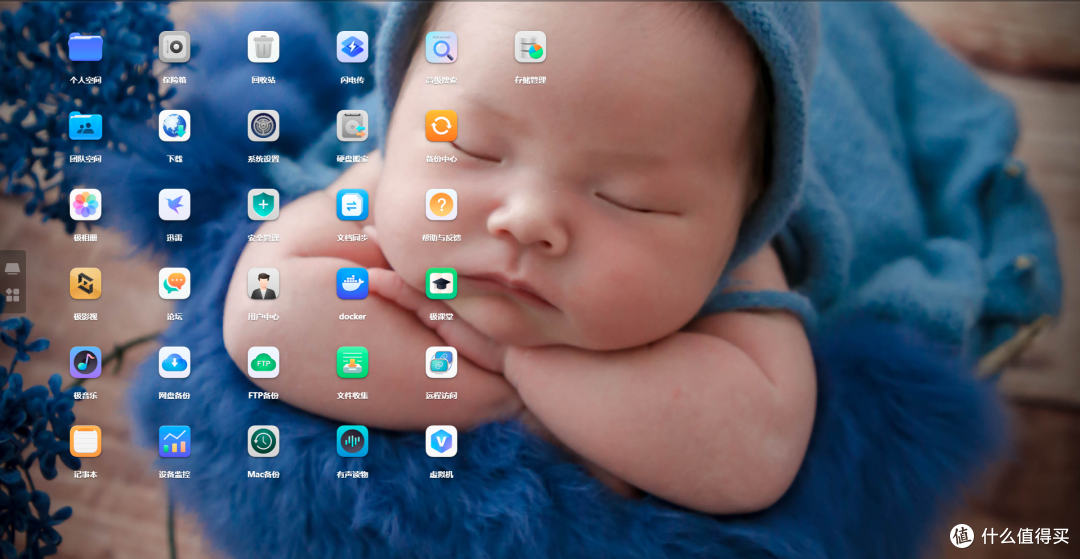This screenshot has height=559, width=1080.
Task: Click the app grid icon in left sidebar
Action: (12, 295)
